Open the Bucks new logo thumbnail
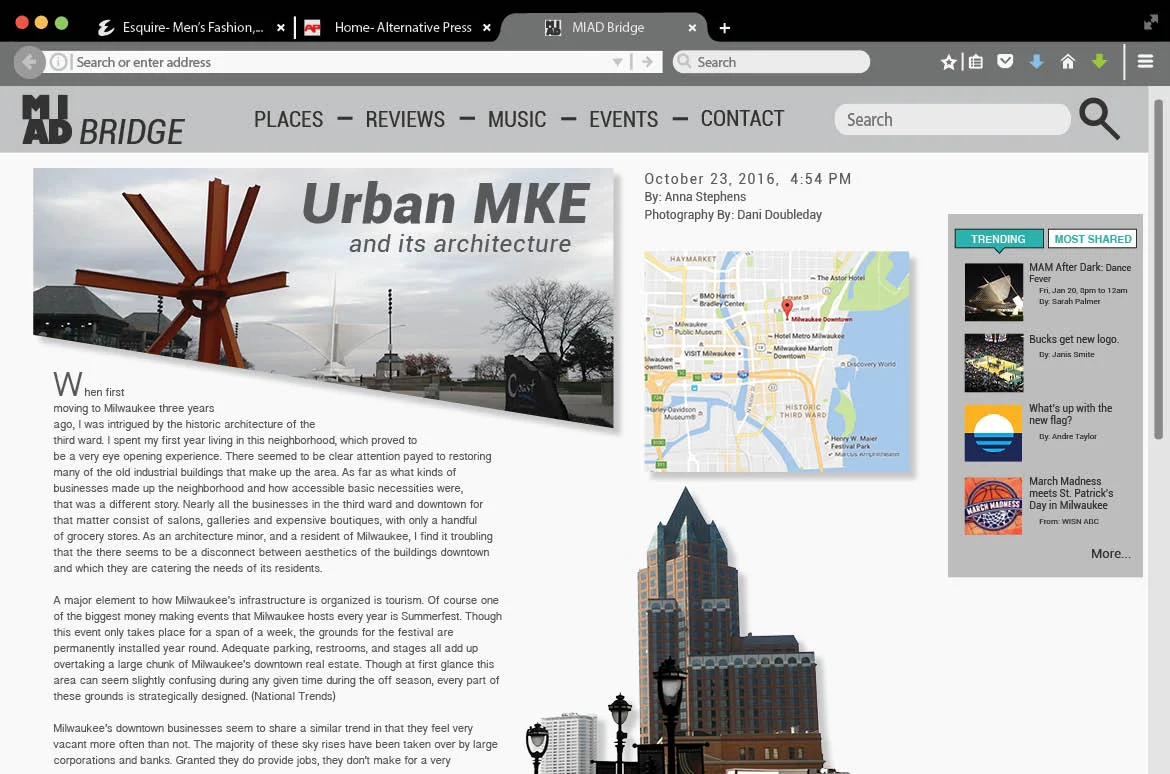Viewport: 1170px width, 774px height. pos(993,363)
